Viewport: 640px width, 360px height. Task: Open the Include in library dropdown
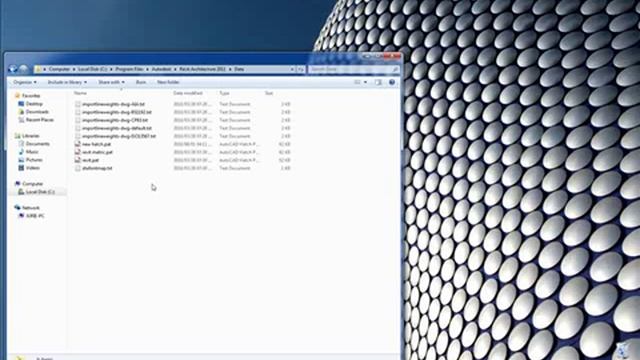pyautogui.click(x=67, y=82)
